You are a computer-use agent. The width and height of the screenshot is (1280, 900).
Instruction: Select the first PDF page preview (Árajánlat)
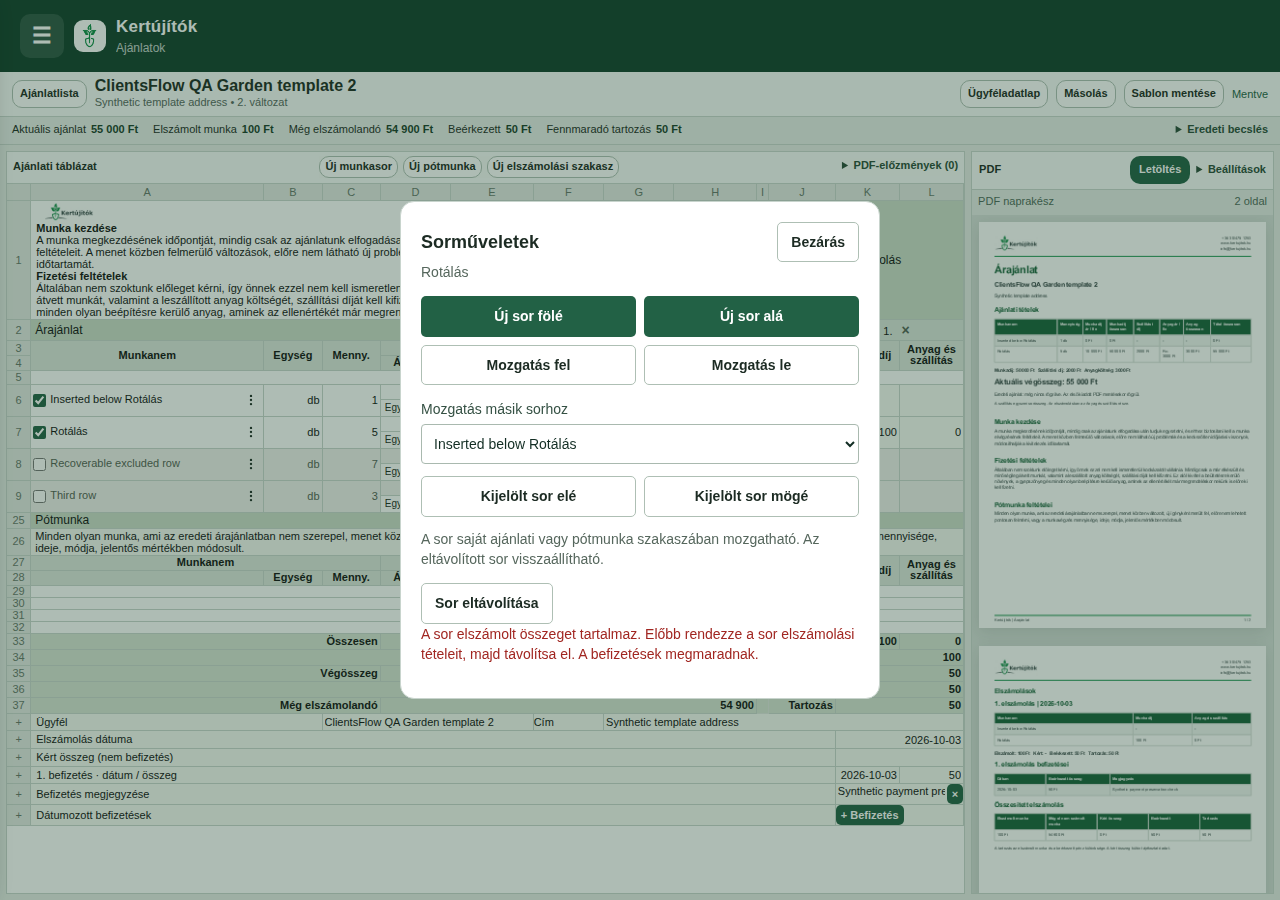(1123, 425)
